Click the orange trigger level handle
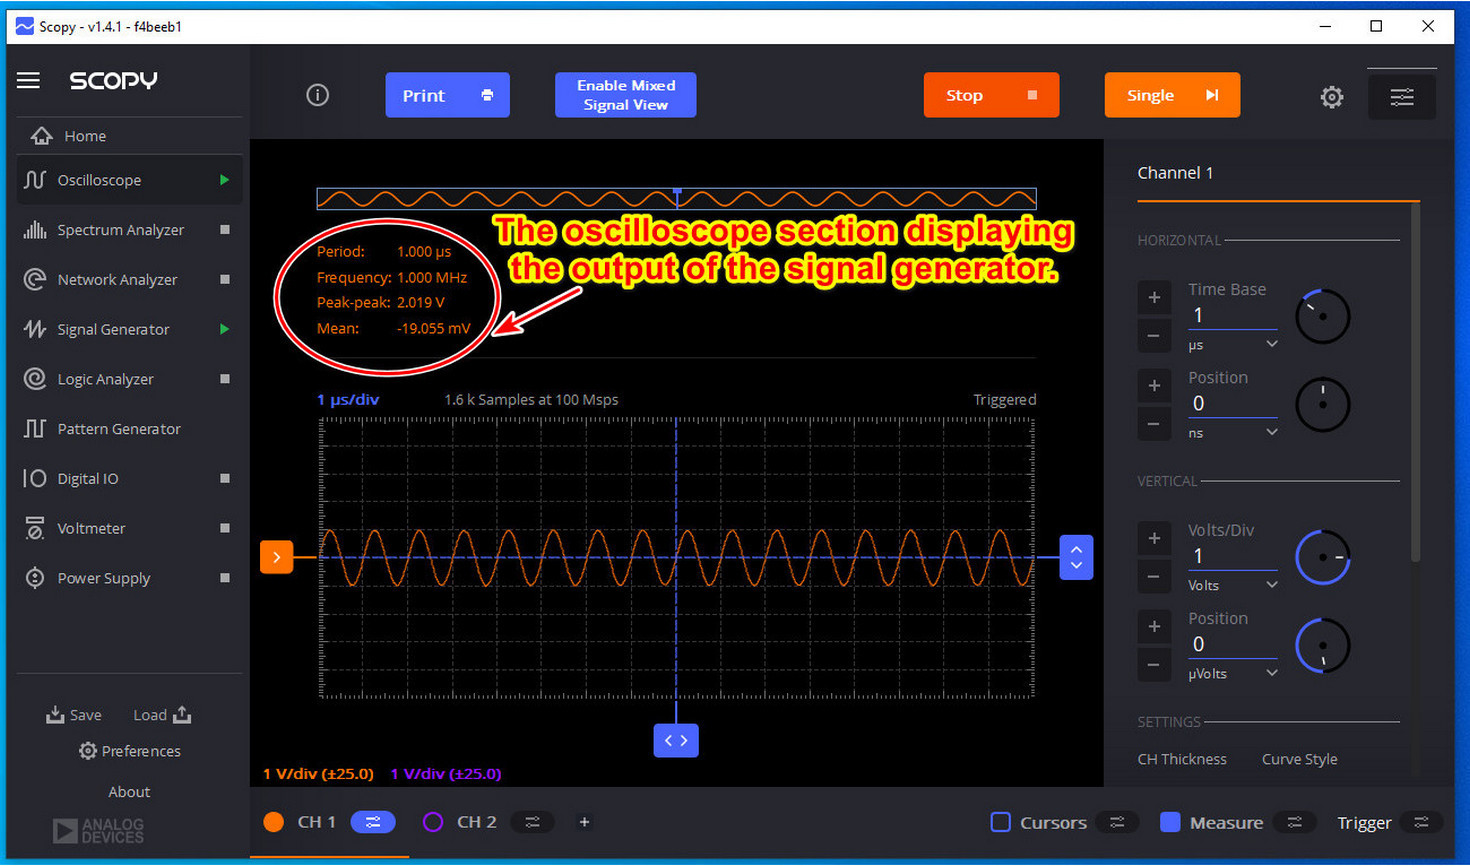The image size is (1470, 866). tap(277, 557)
